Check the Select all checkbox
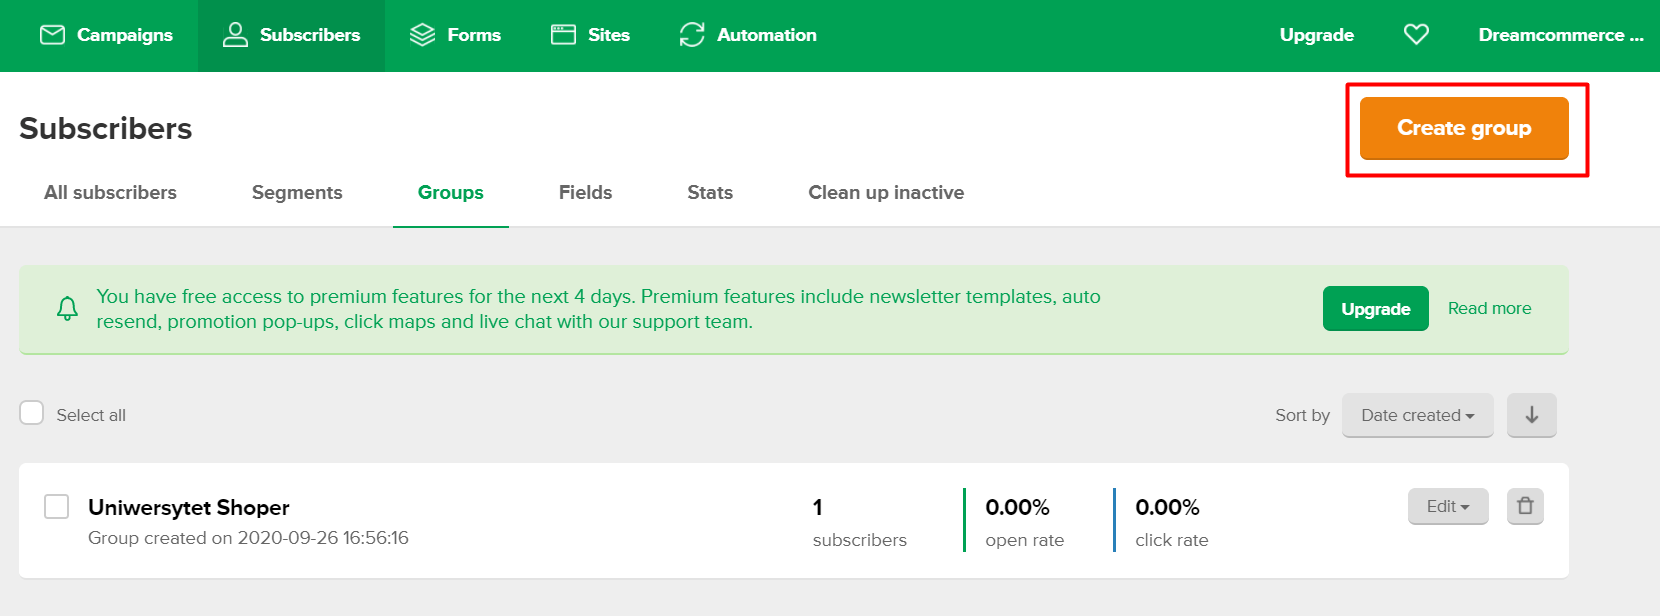 tap(32, 413)
